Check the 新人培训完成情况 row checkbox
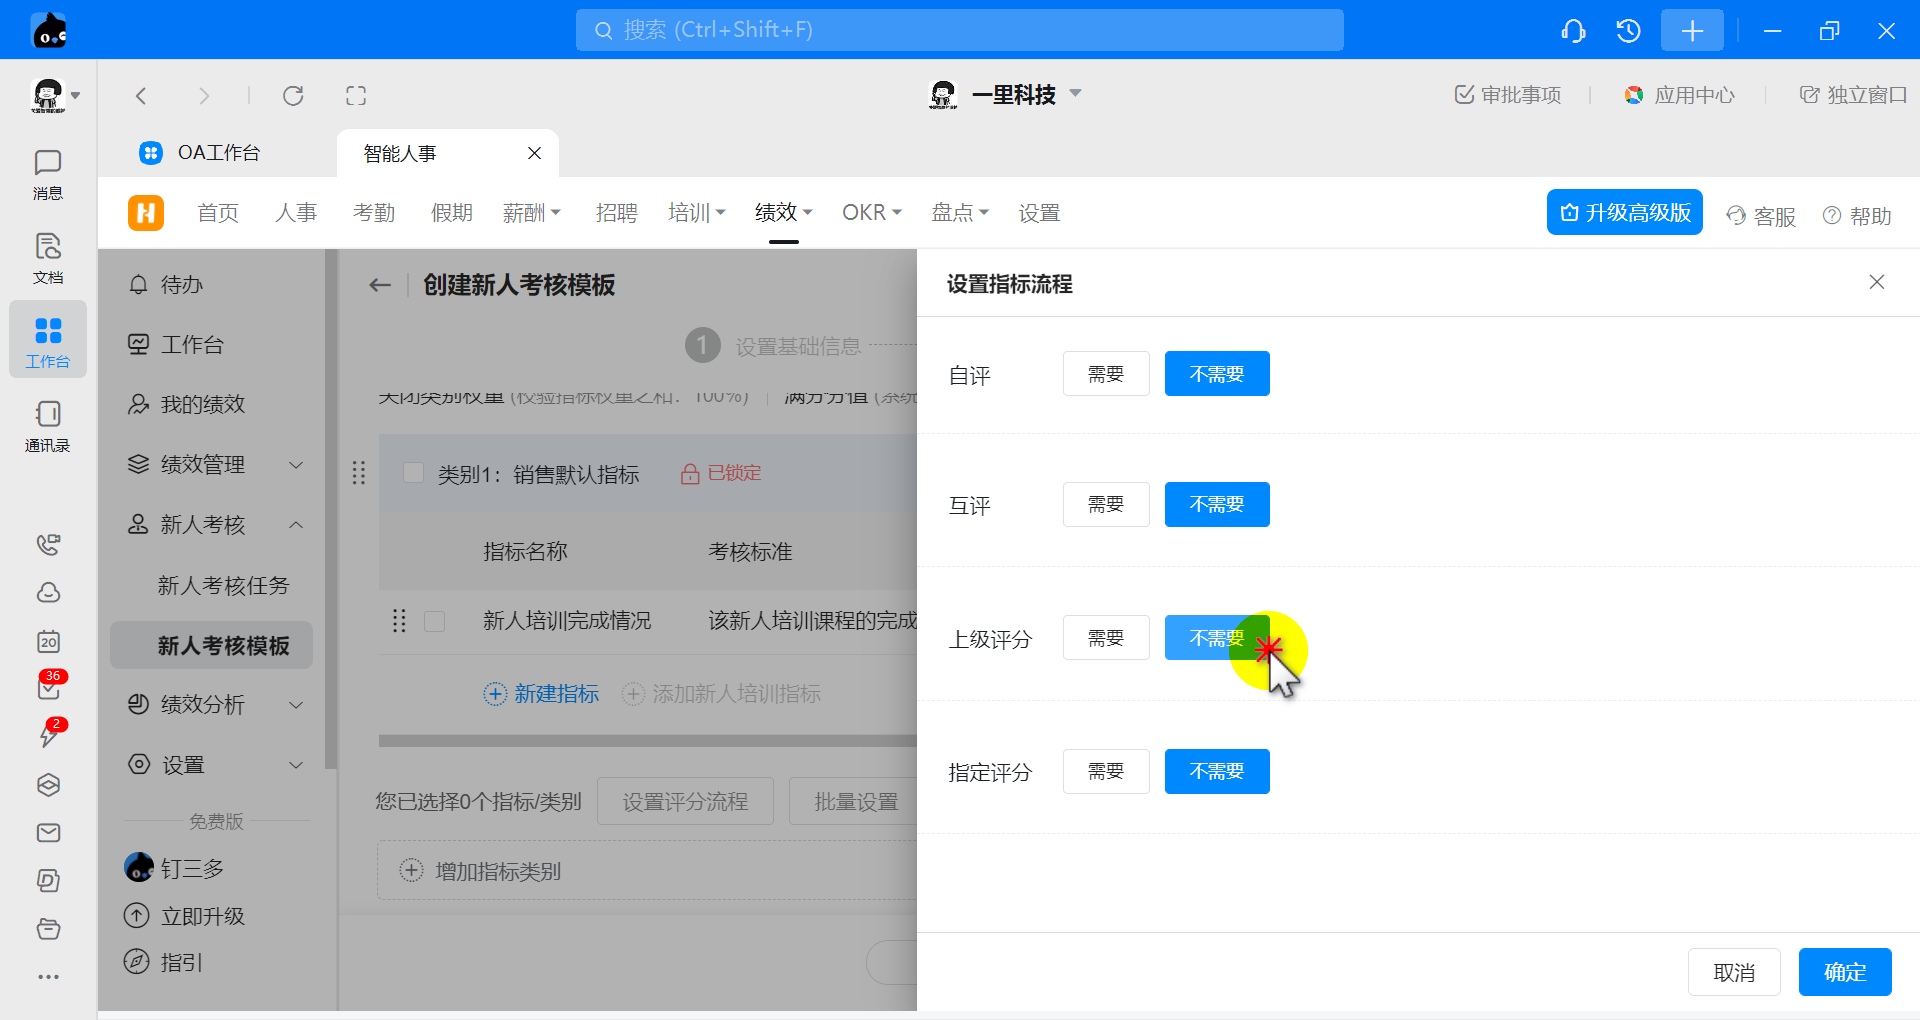1920x1020 pixels. 435,622
